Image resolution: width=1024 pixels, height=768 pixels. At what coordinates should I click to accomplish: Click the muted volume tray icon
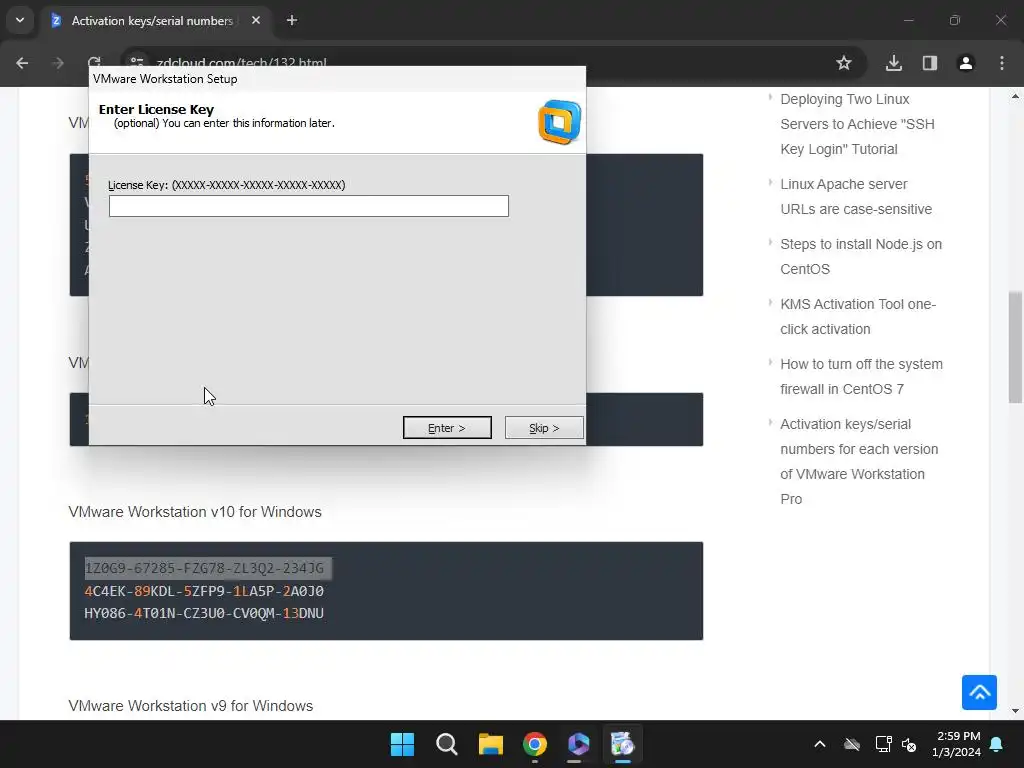(909, 744)
